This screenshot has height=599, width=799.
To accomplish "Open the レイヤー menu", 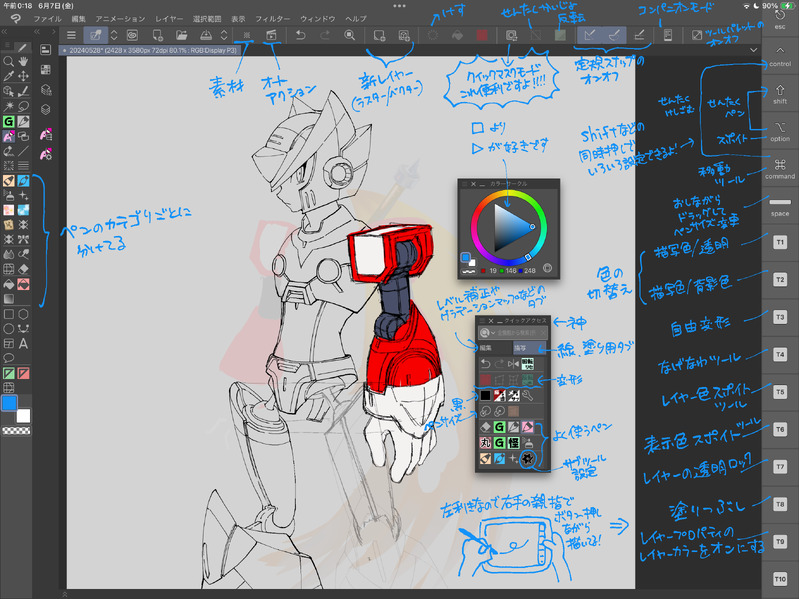I will coord(169,19).
